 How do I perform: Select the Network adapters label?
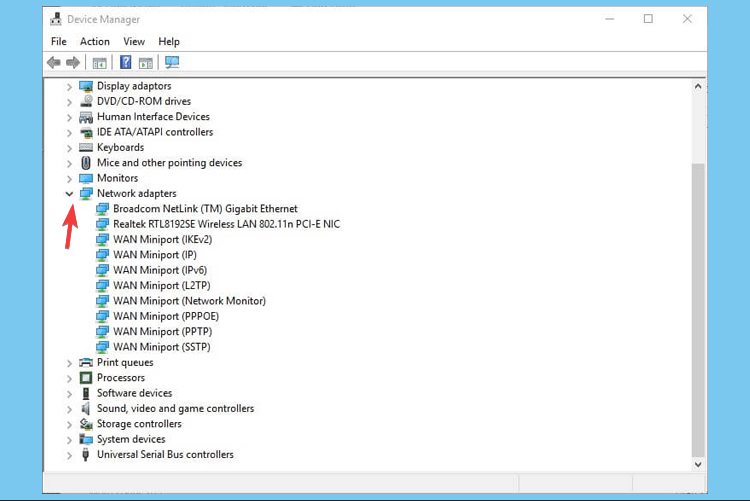tap(137, 193)
